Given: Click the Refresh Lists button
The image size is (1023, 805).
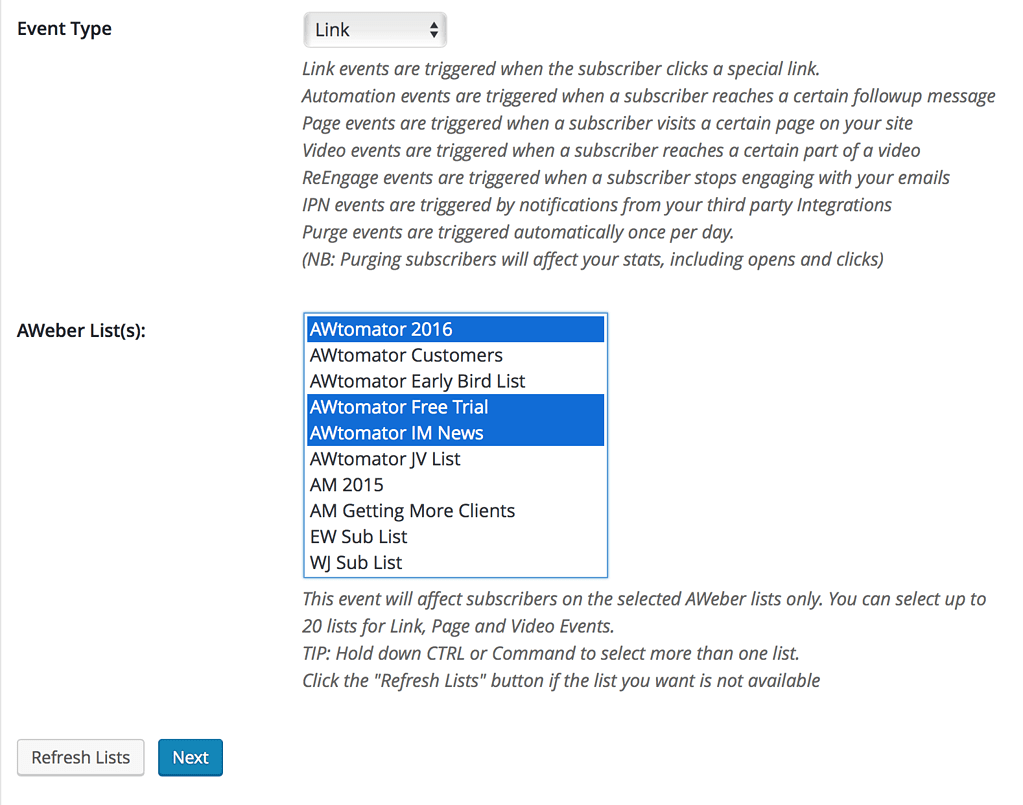Looking at the screenshot, I should point(81,757).
